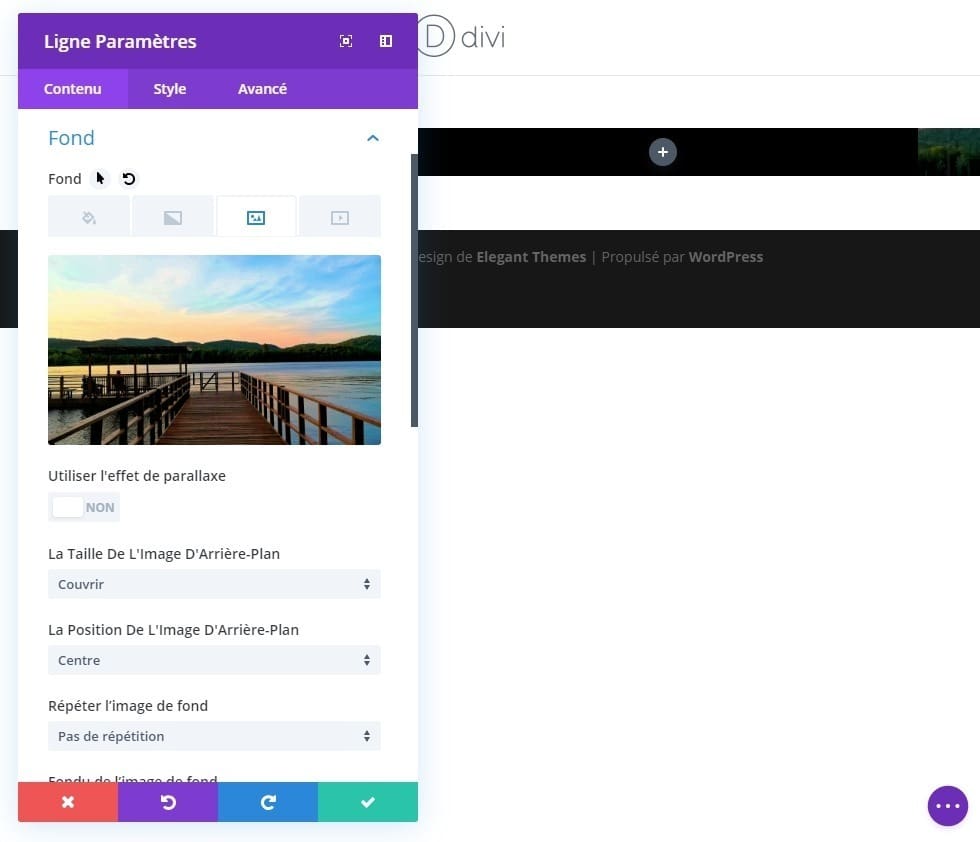Screen dimensions: 980x842
Task: Select the background image tab
Action: [x=256, y=217]
